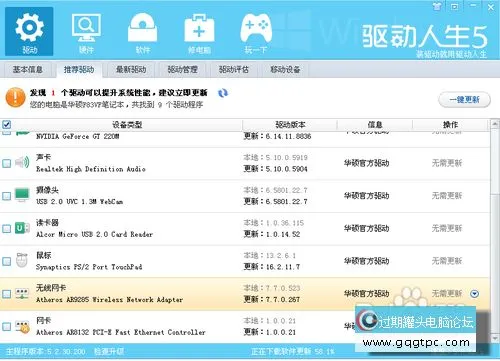Toggle the select-all checkbox in header
500x361 pixels.
[x=6, y=124]
